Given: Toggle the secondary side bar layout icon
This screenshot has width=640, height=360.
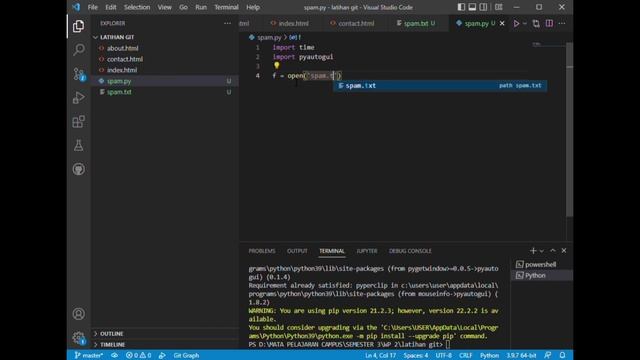Looking at the screenshot, I should coord(483,7).
